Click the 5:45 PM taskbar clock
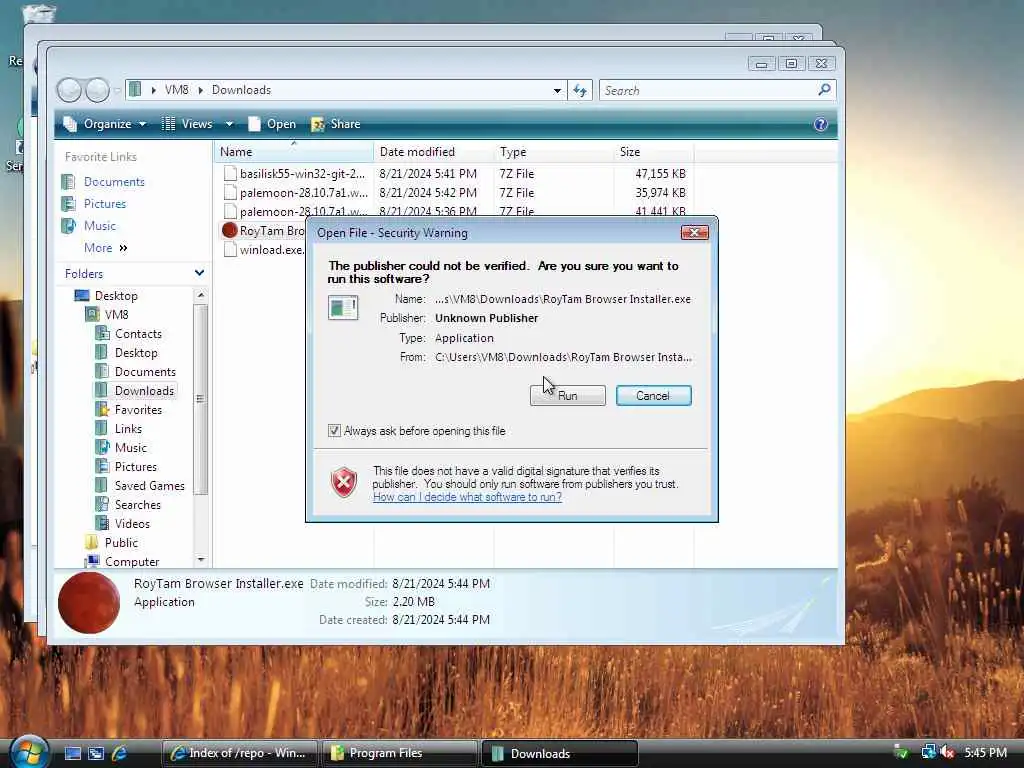This screenshot has width=1024, height=768. tap(985, 753)
